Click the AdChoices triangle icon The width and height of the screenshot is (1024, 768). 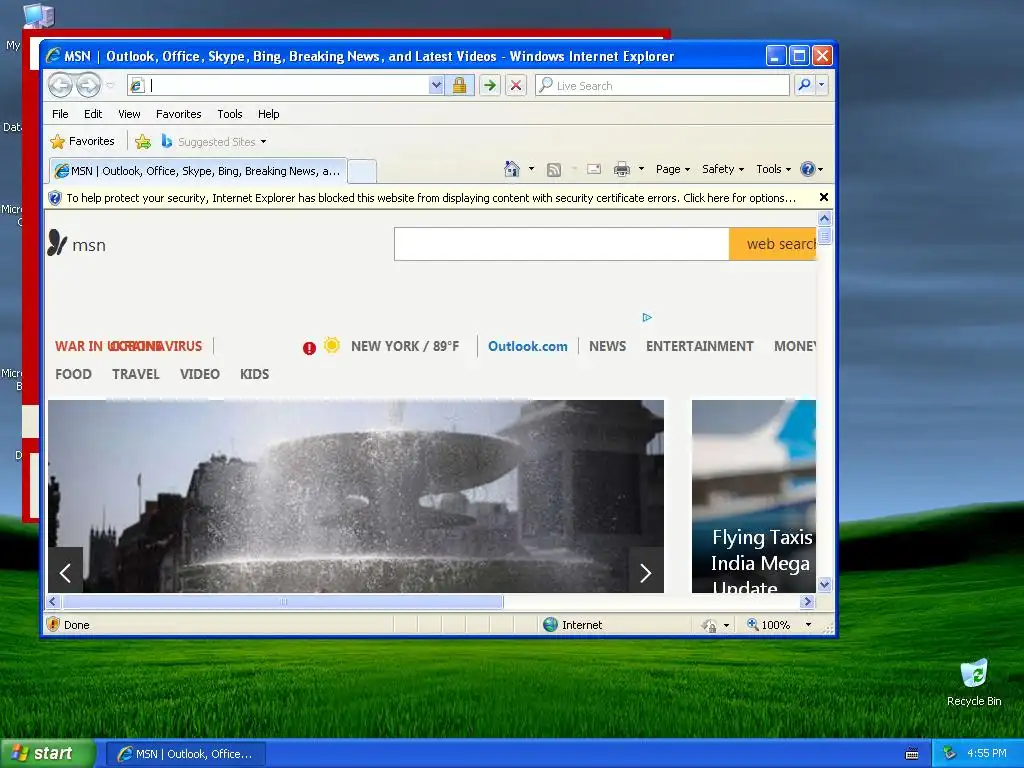tap(647, 317)
